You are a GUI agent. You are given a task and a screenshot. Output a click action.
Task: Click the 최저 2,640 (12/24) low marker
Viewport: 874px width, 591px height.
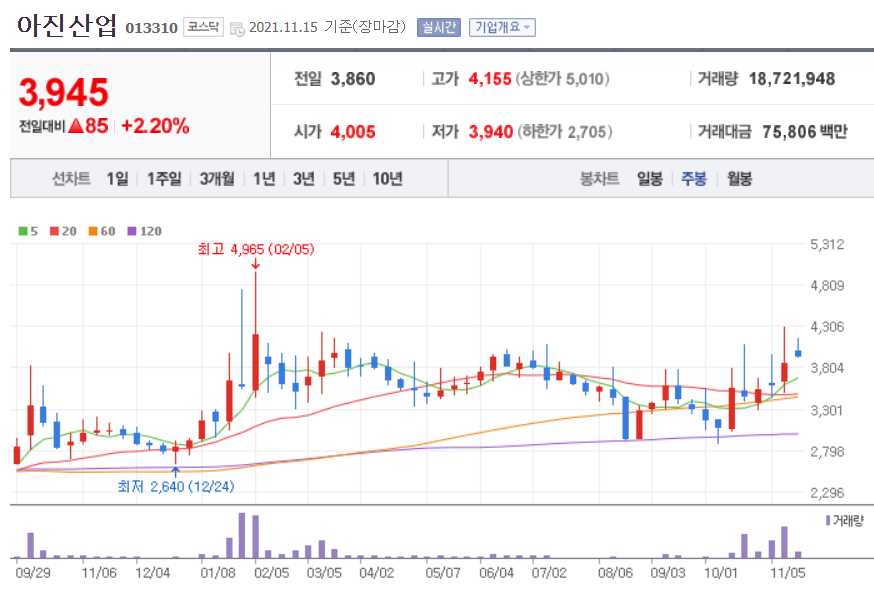(176, 486)
